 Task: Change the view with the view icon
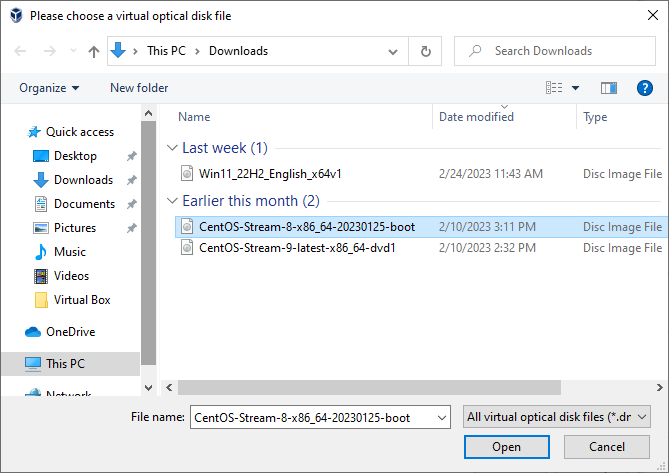click(554, 88)
